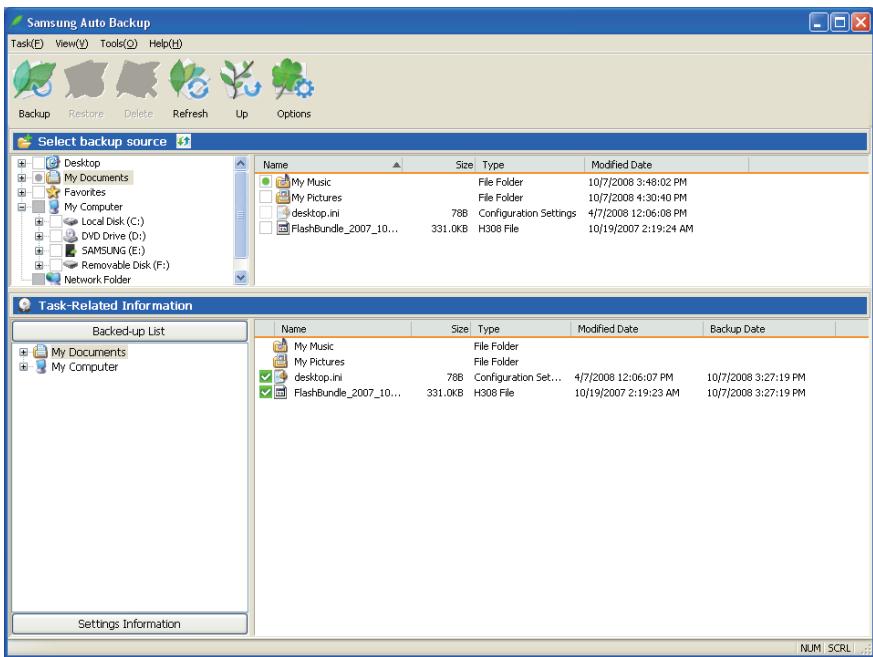Screen dimensions: 873x657
Task: Click My Music folder icon in source list
Action: pyautogui.click(x=283, y=182)
